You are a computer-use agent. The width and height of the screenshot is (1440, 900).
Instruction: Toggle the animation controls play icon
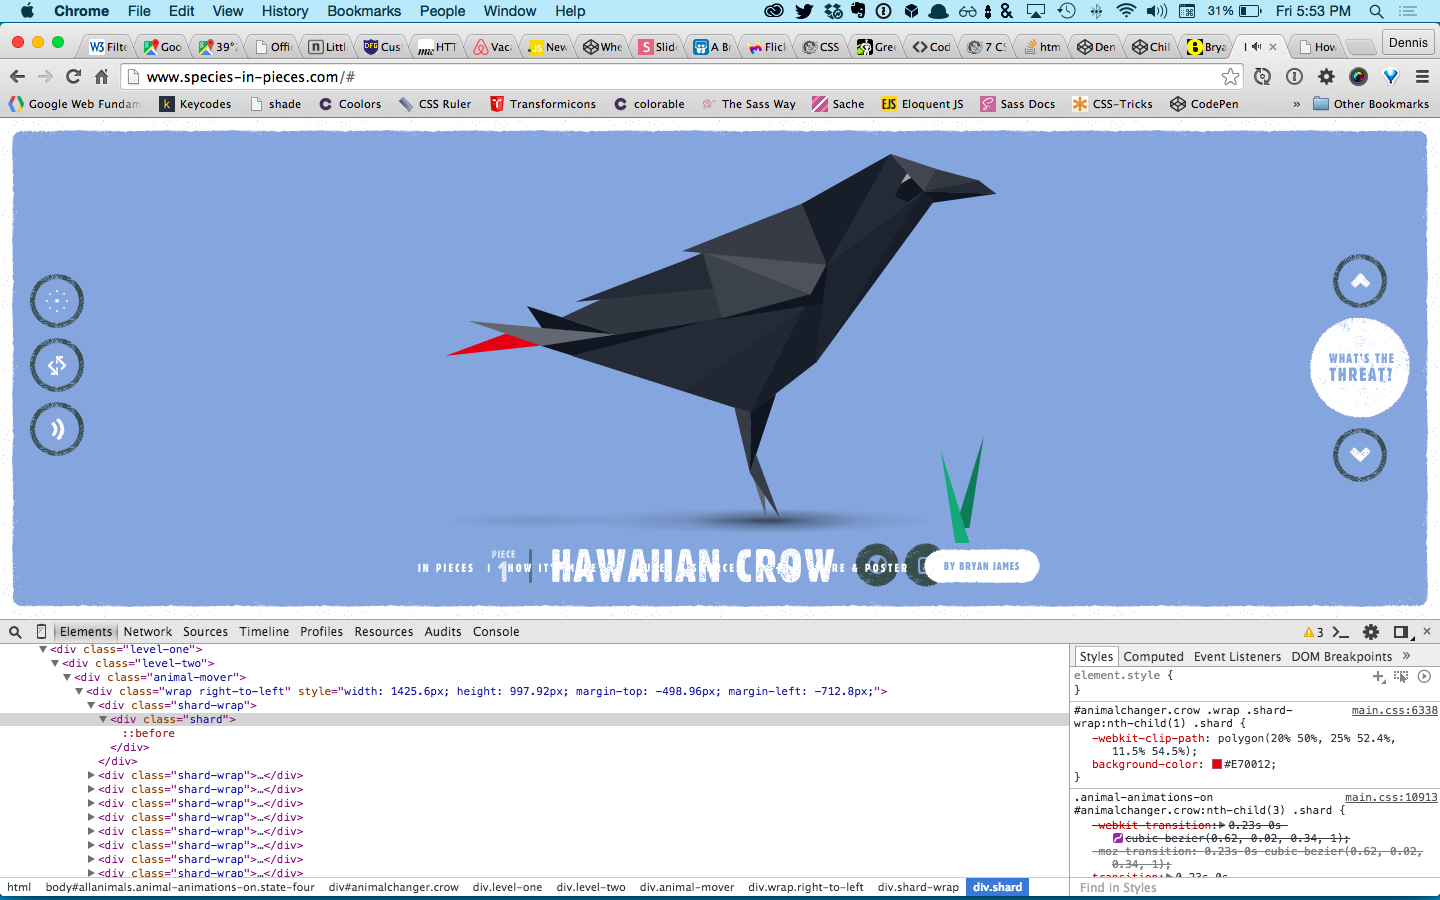click(1424, 677)
